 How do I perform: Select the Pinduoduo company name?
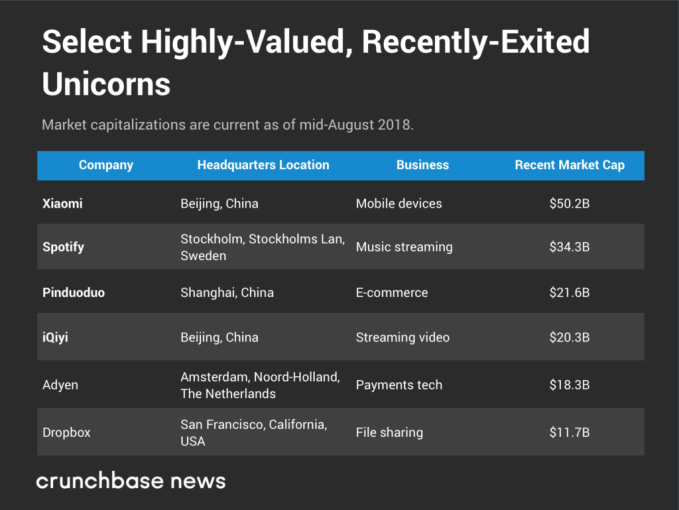[x=75, y=293]
